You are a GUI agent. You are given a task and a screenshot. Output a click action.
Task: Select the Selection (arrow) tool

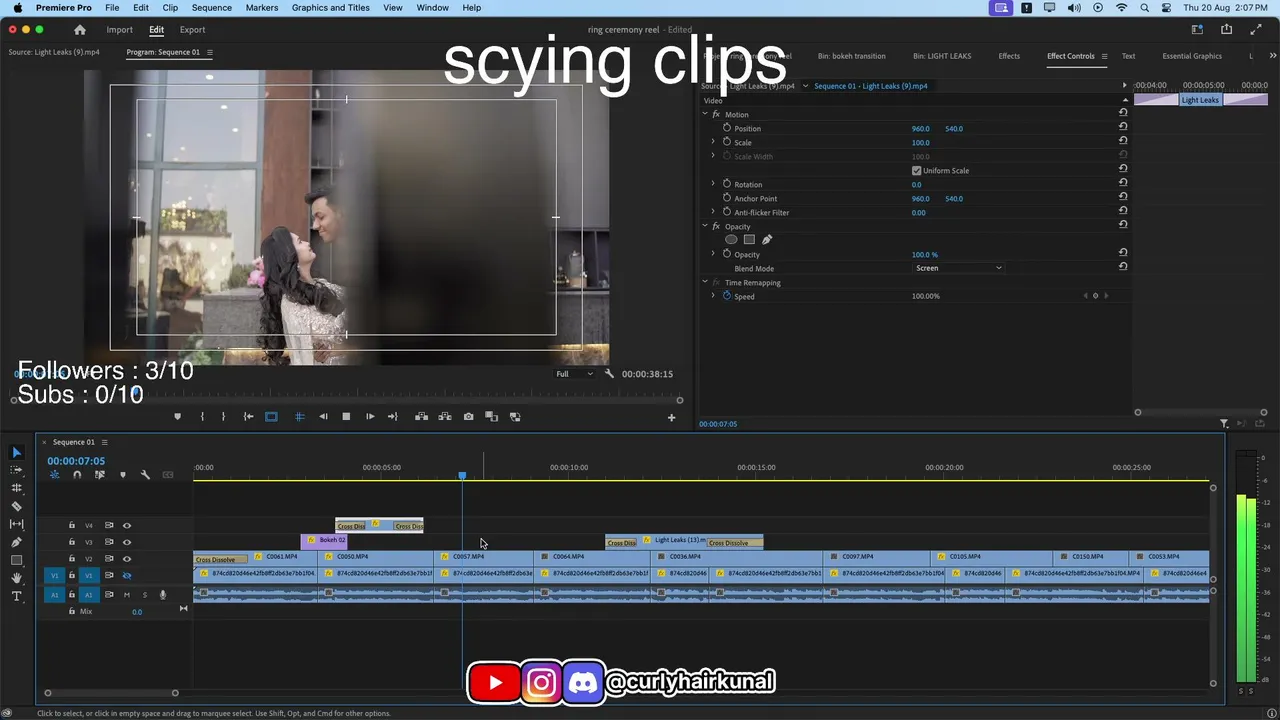click(16, 453)
